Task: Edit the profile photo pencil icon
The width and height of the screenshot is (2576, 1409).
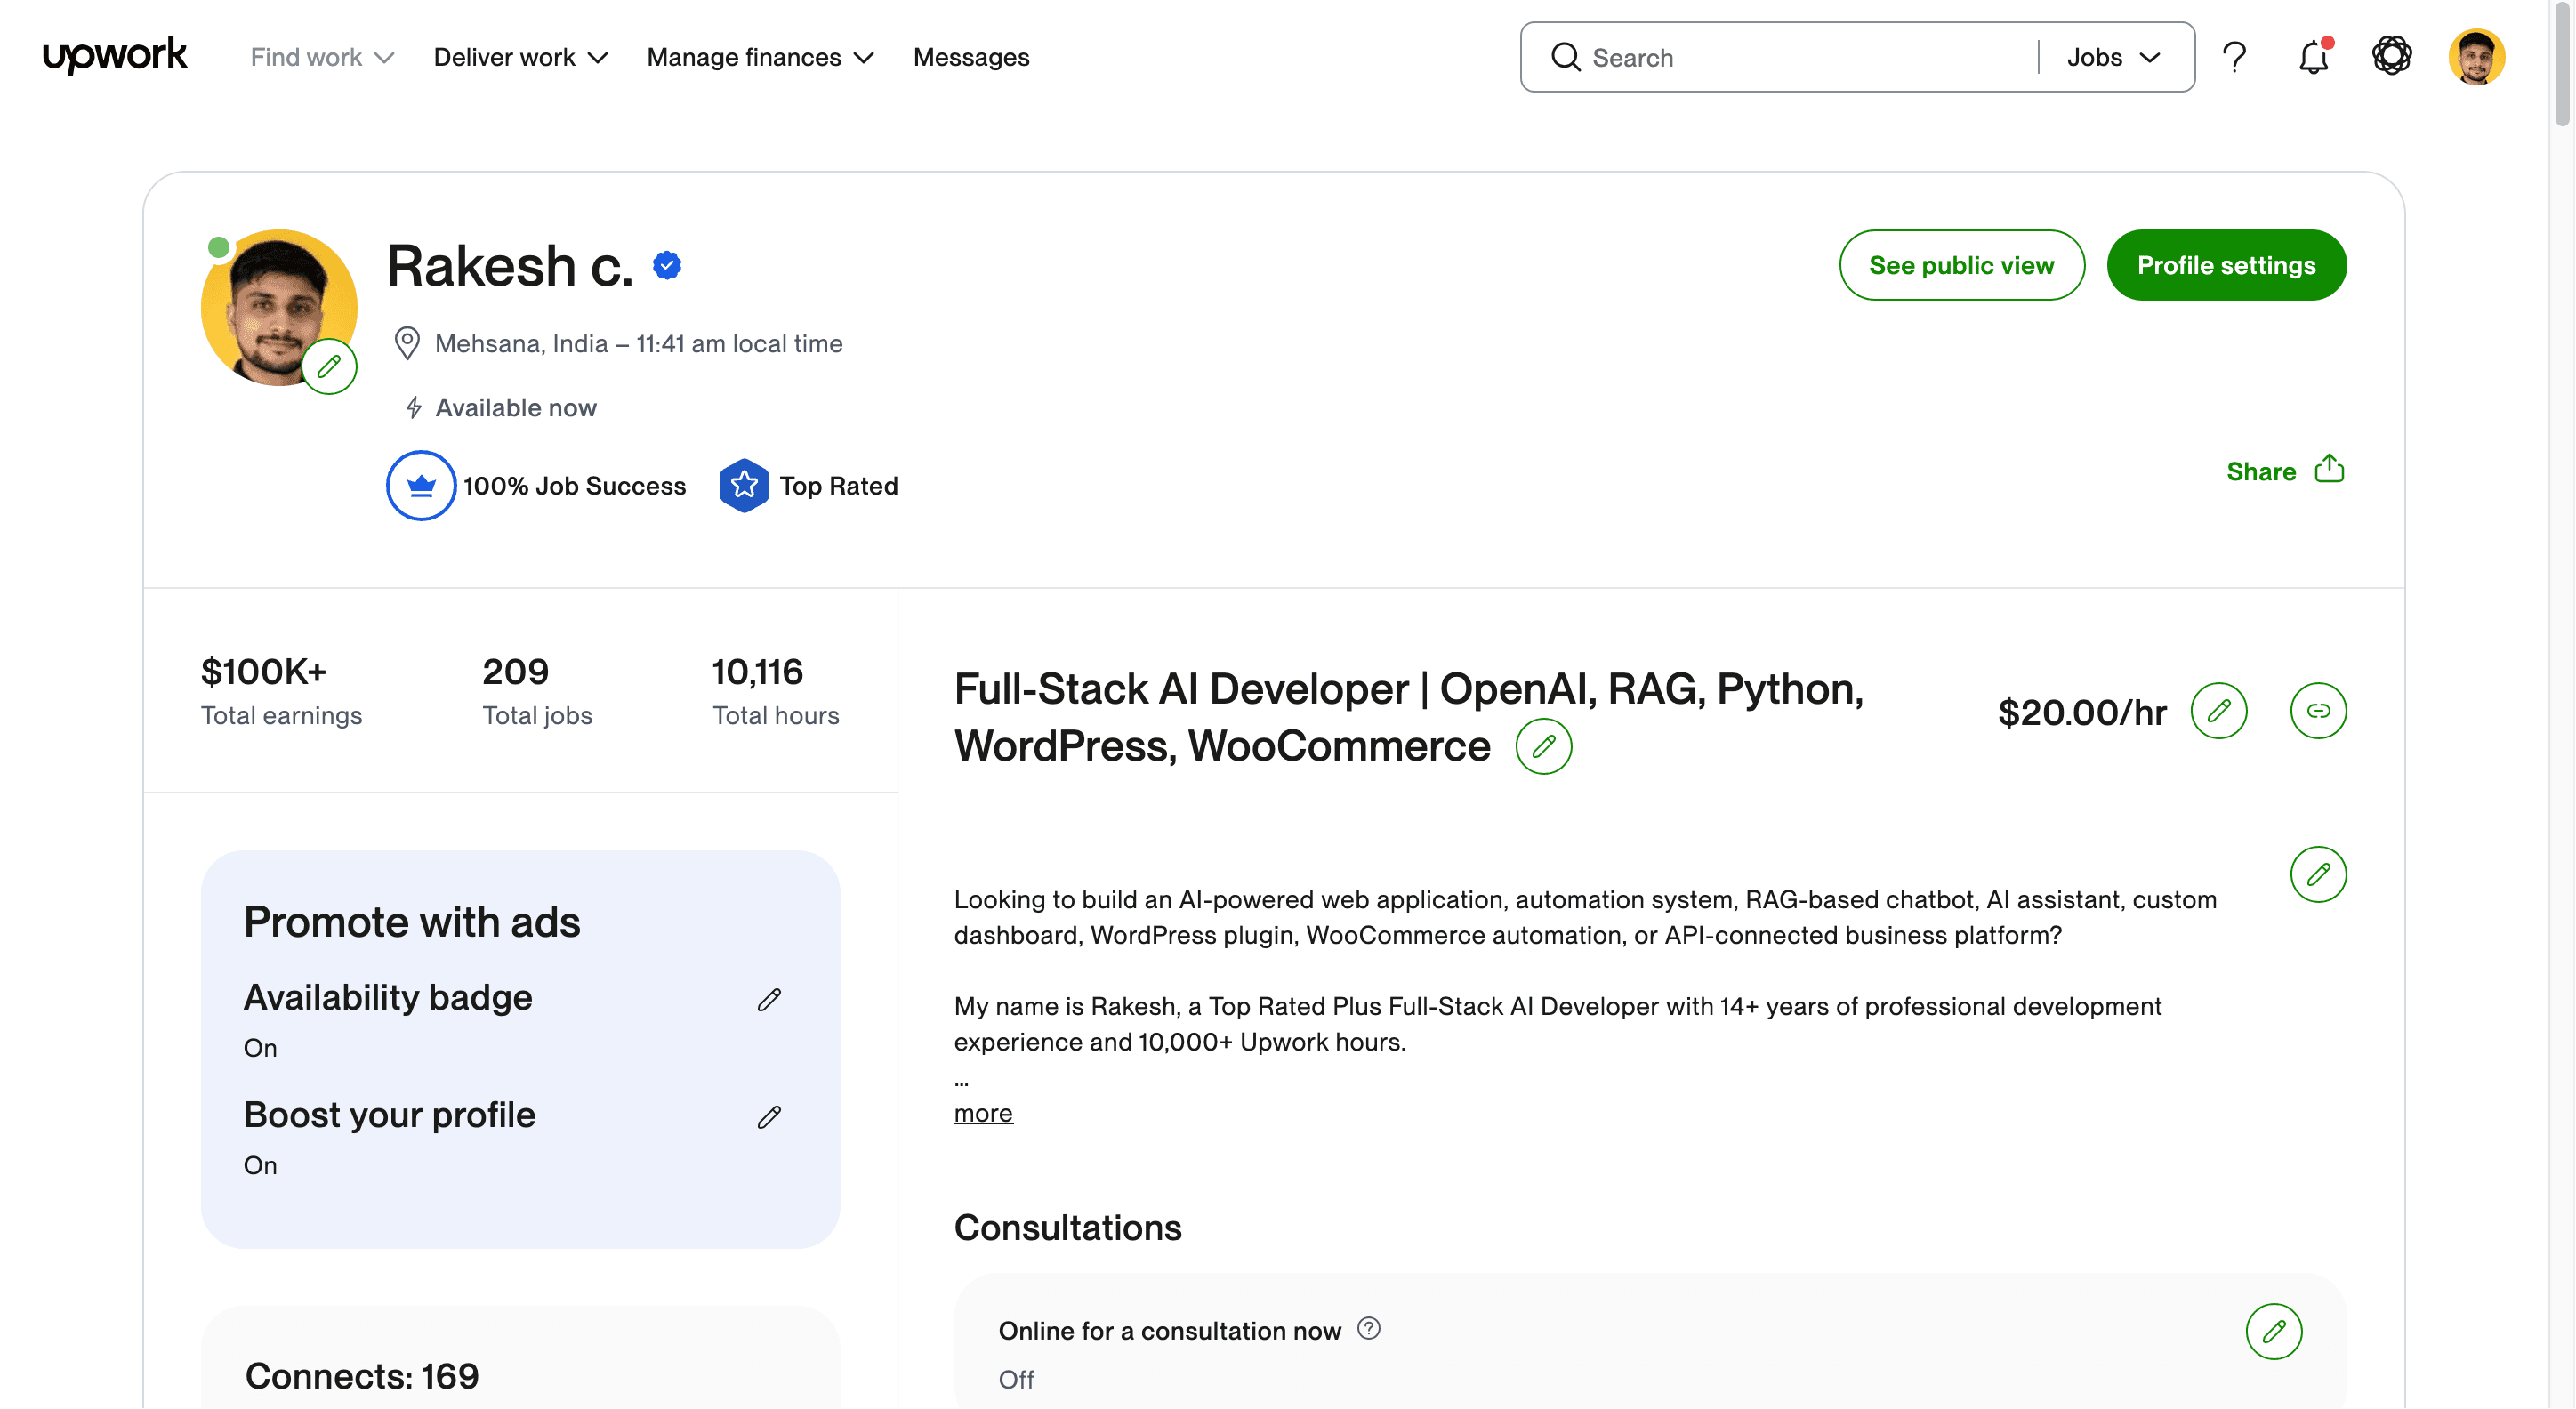Action: coord(329,367)
